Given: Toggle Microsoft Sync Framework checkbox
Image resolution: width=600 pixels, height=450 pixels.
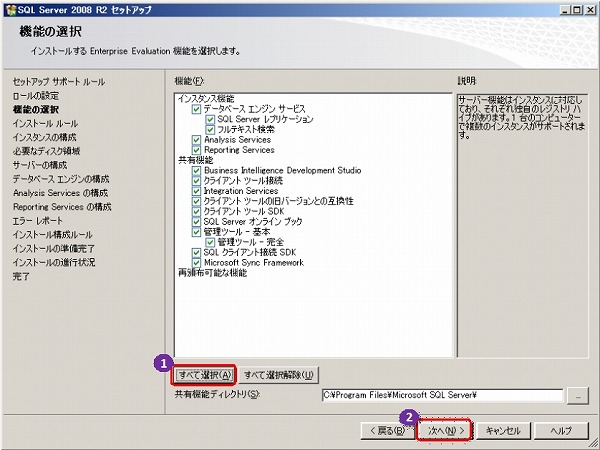Looking at the screenshot, I should click(x=196, y=263).
